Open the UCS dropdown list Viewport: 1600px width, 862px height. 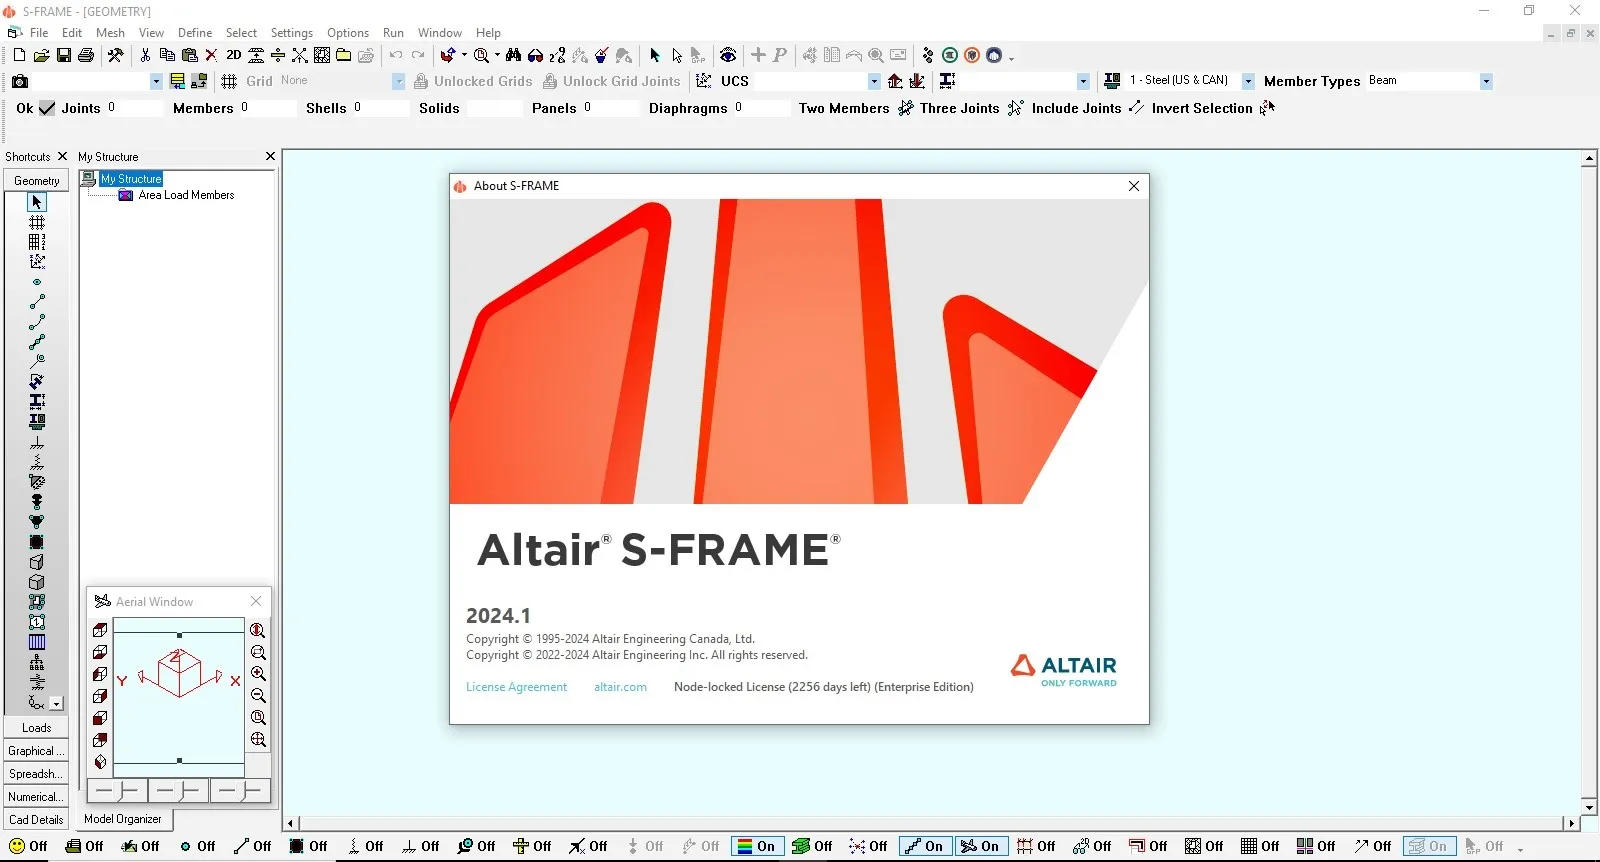(x=874, y=81)
